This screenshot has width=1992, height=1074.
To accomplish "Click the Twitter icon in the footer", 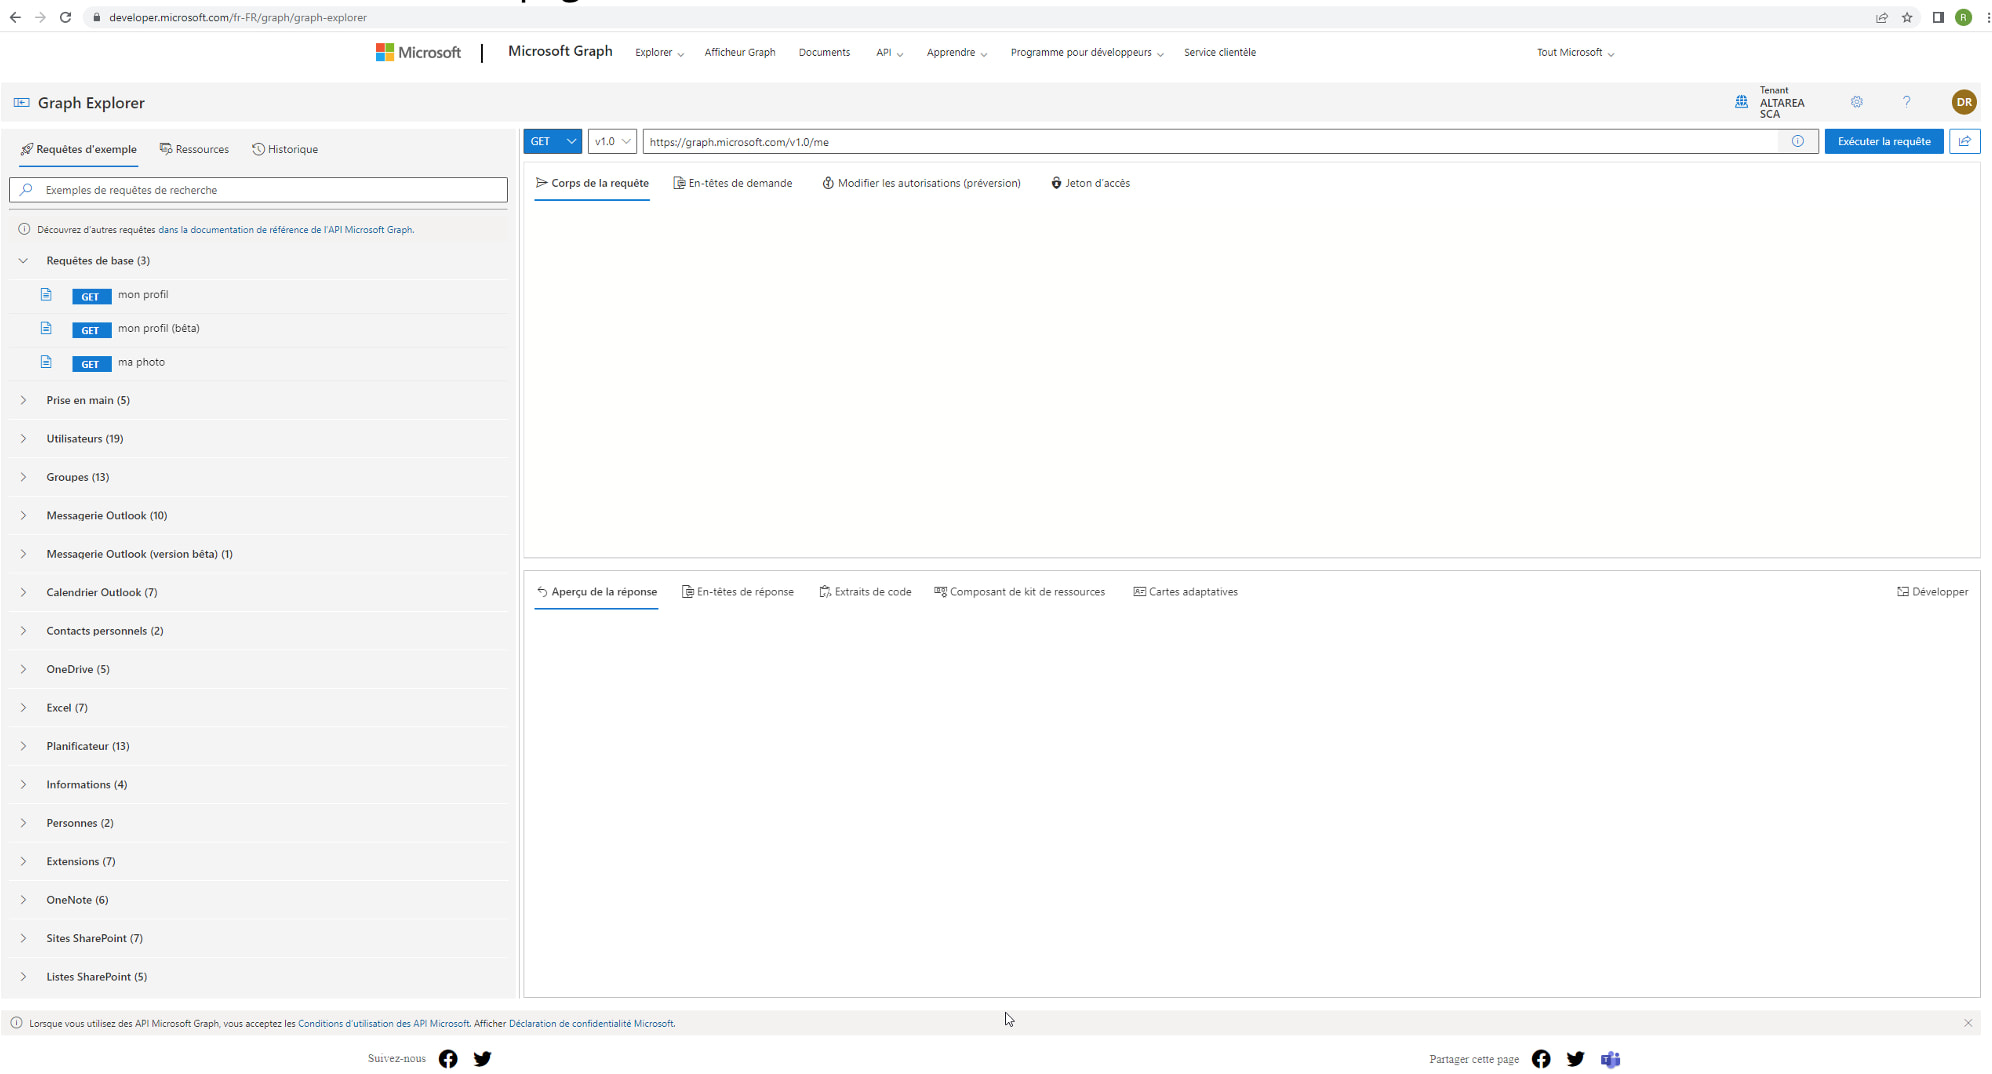I will 483,1059.
